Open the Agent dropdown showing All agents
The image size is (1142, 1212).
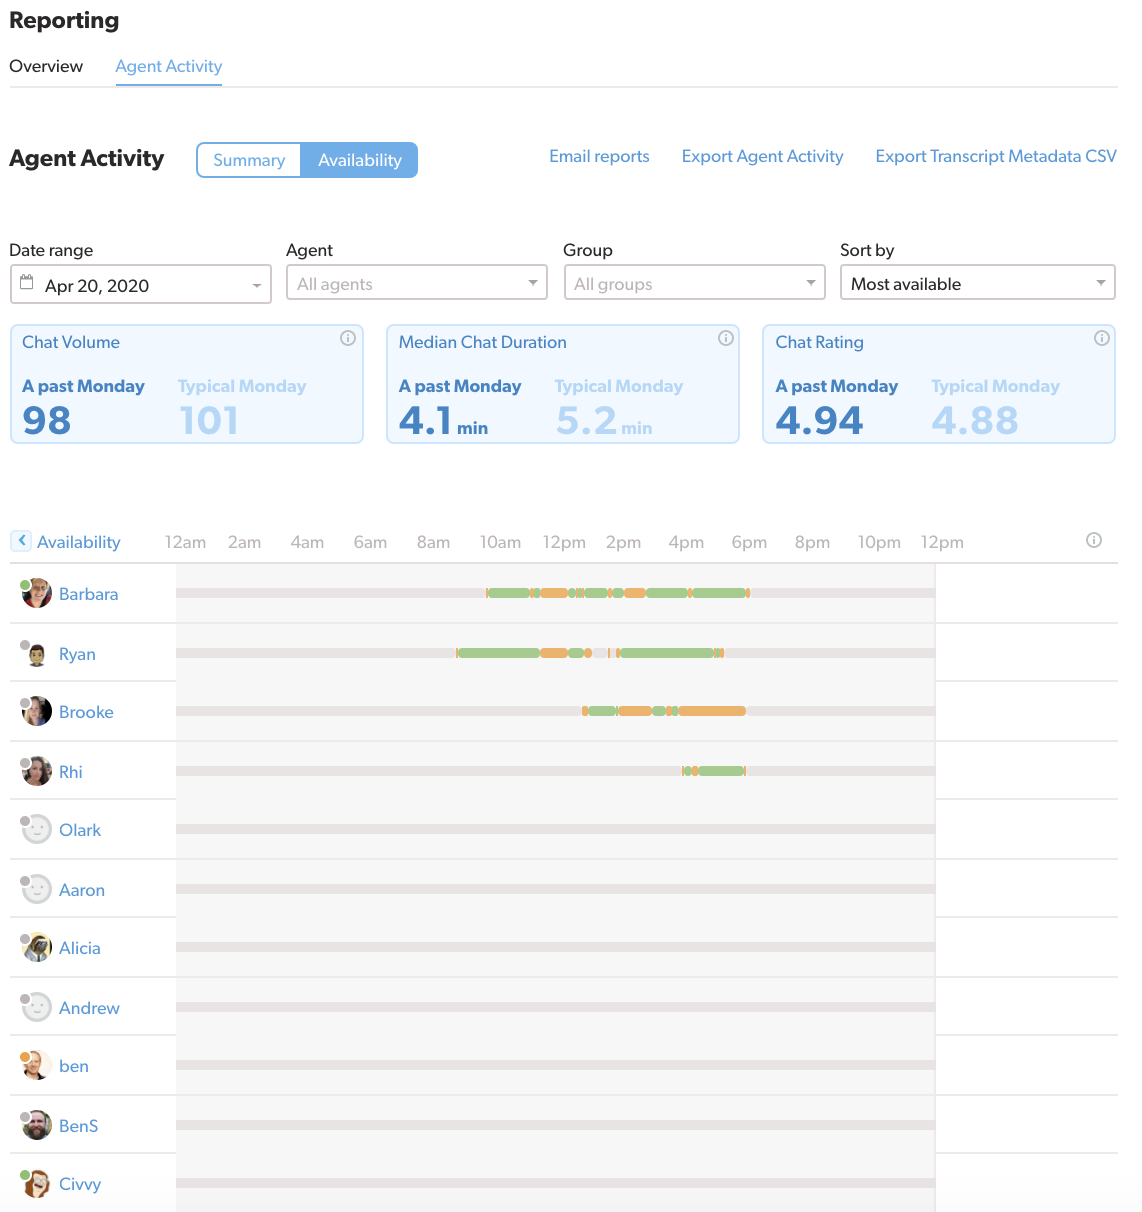(x=416, y=283)
